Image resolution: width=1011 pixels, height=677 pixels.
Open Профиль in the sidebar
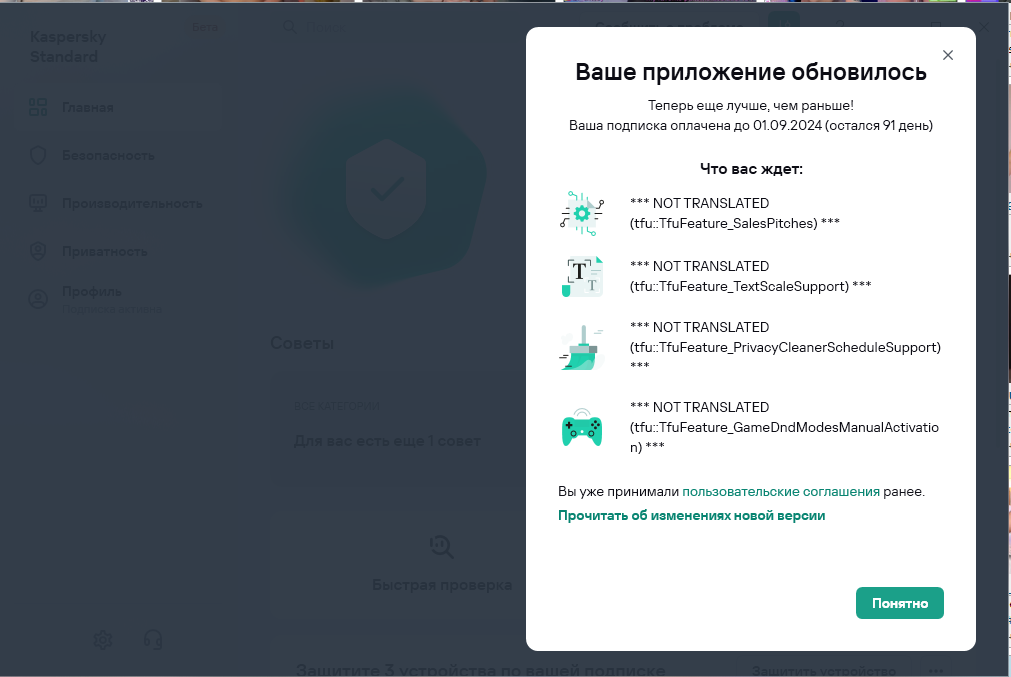92,291
